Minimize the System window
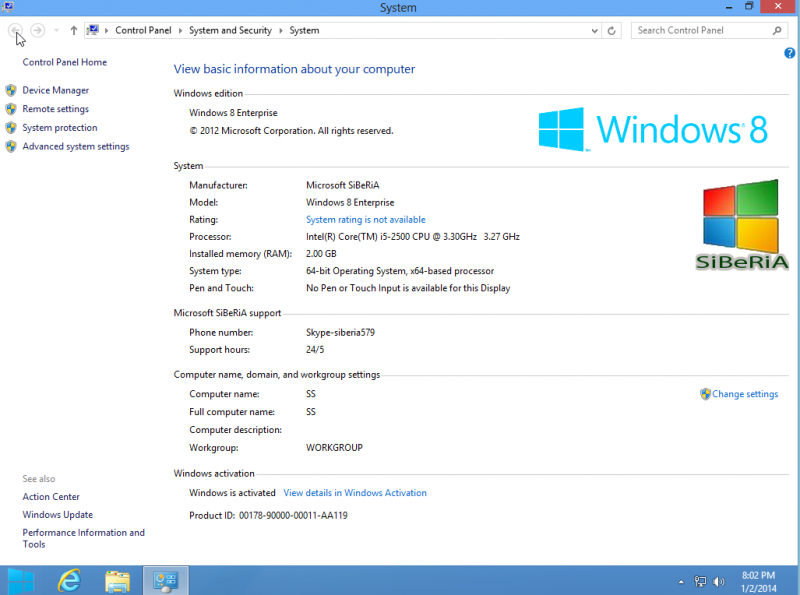This screenshot has height=595, width=800. tap(729, 7)
